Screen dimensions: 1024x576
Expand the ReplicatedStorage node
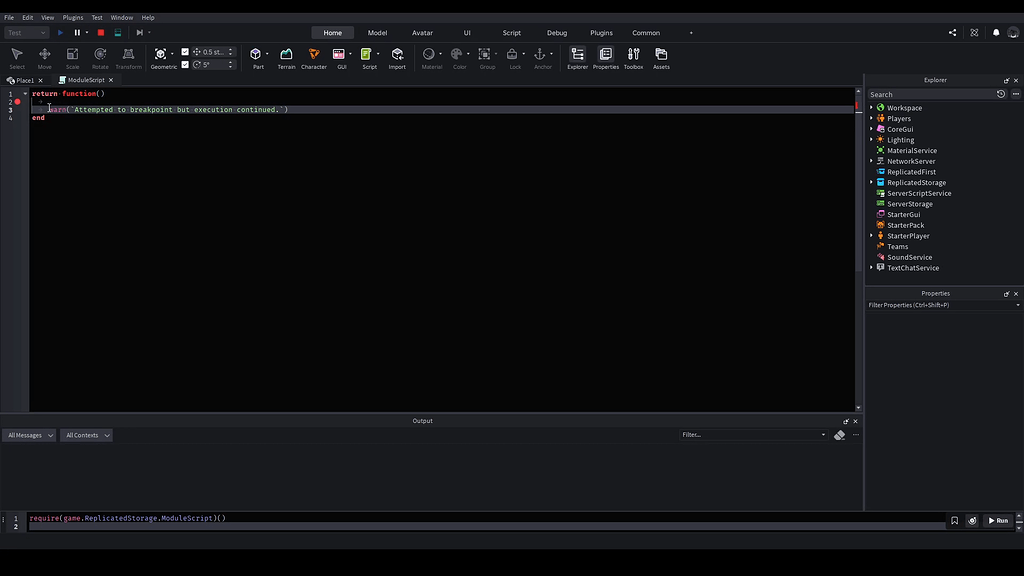871,182
